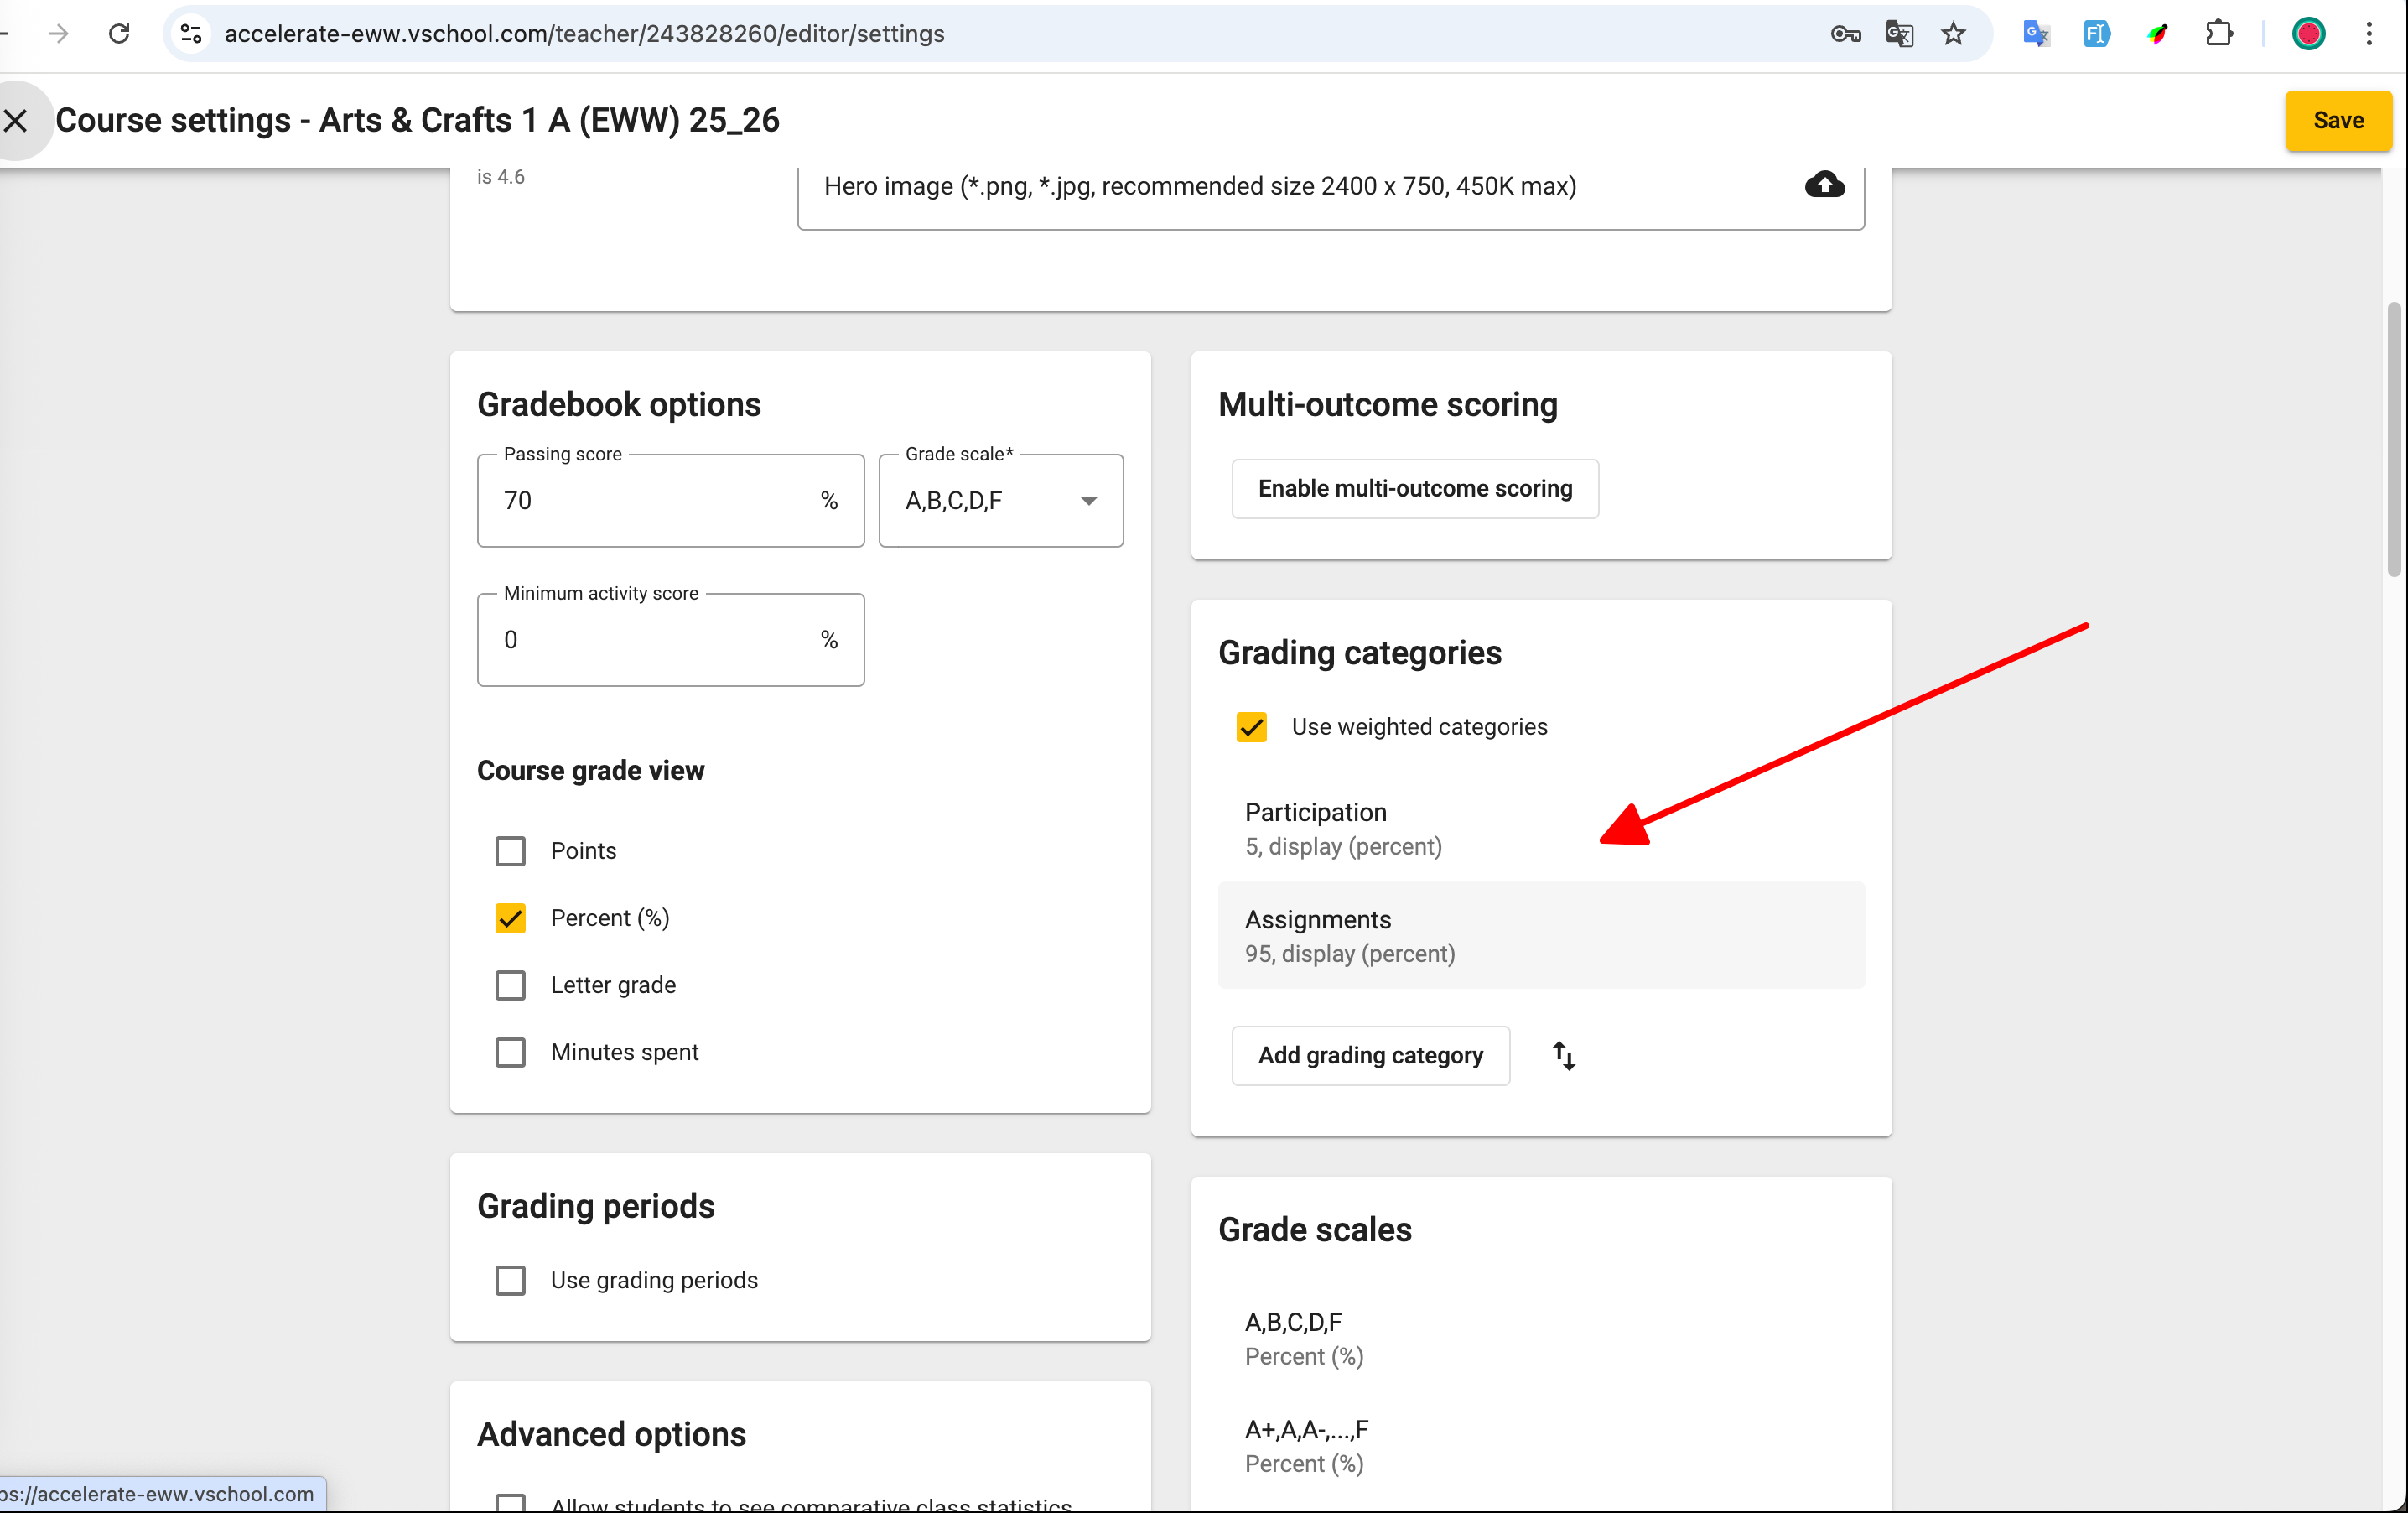This screenshot has width=2408, height=1513.
Task: Enable Use grading periods checkbox
Action: [510, 1280]
